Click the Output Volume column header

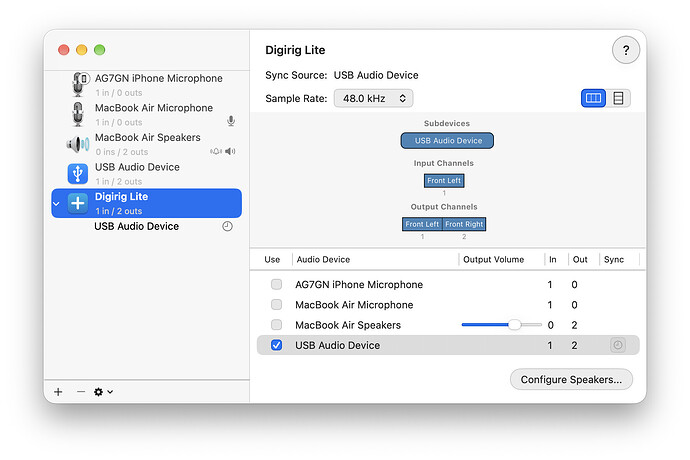pyautogui.click(x=493, y=260)
